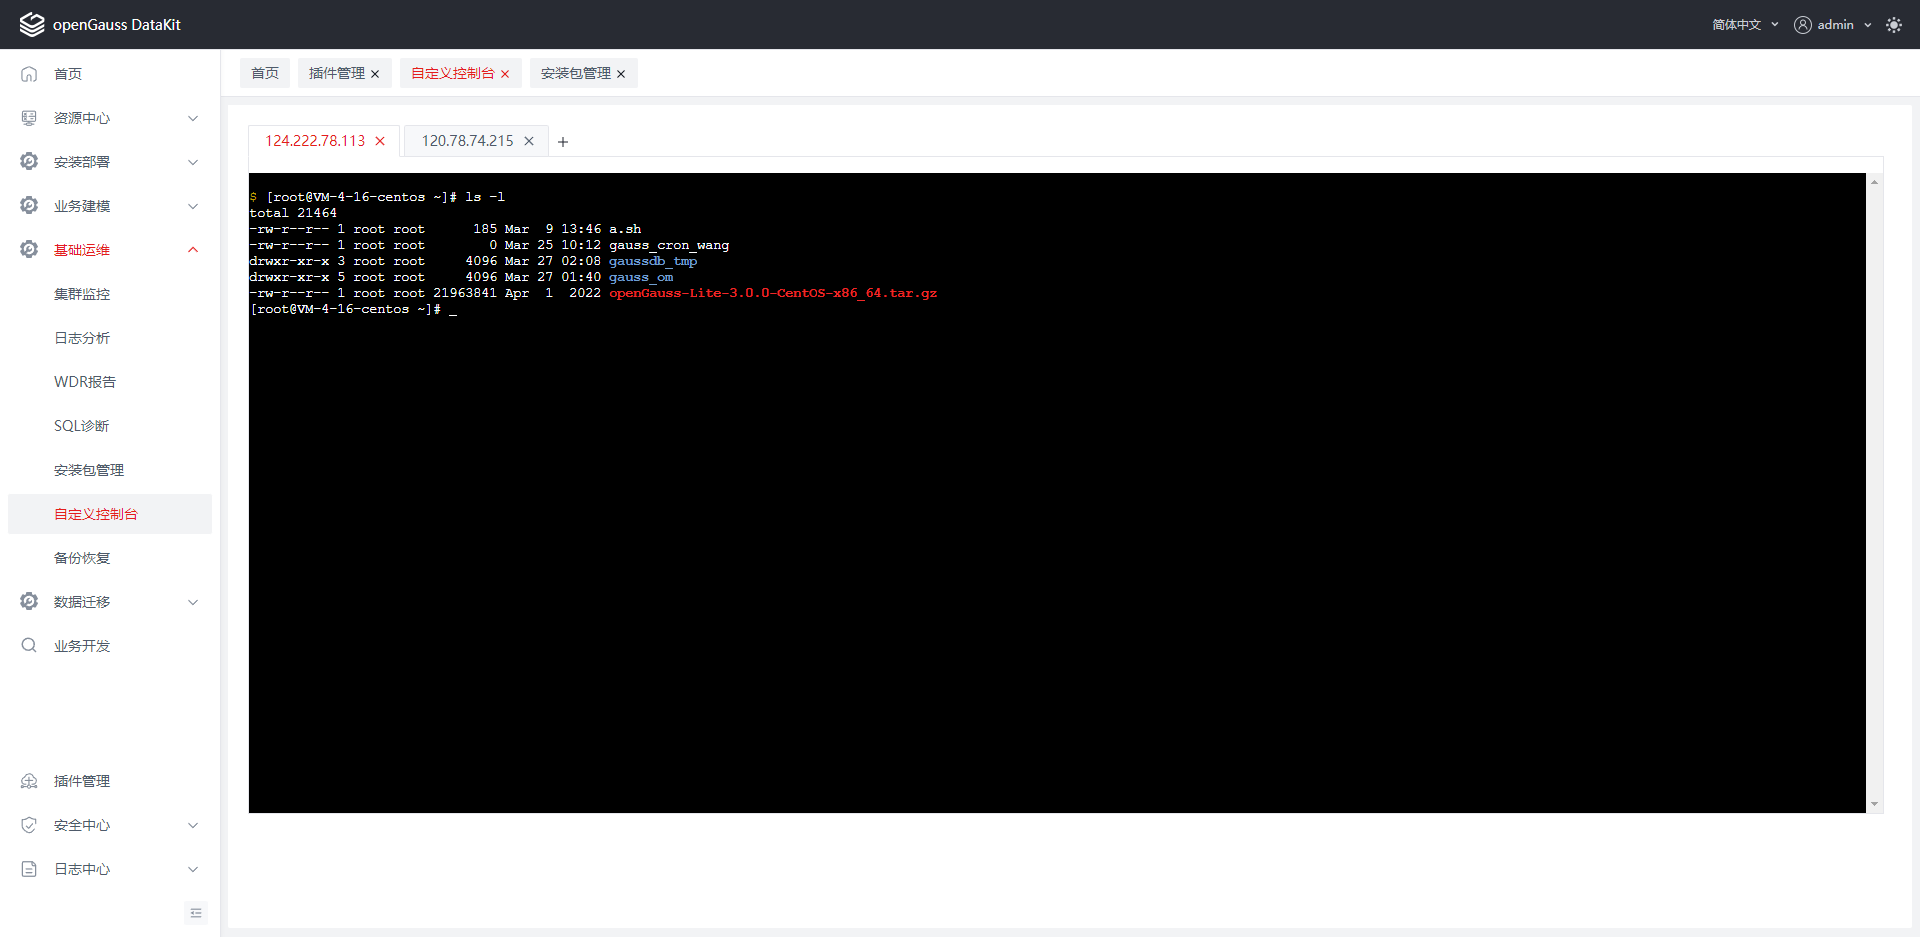The image size is (1920, 937).
Task: Open 集群监控 in the sidebar
Action: coord(82,294)
